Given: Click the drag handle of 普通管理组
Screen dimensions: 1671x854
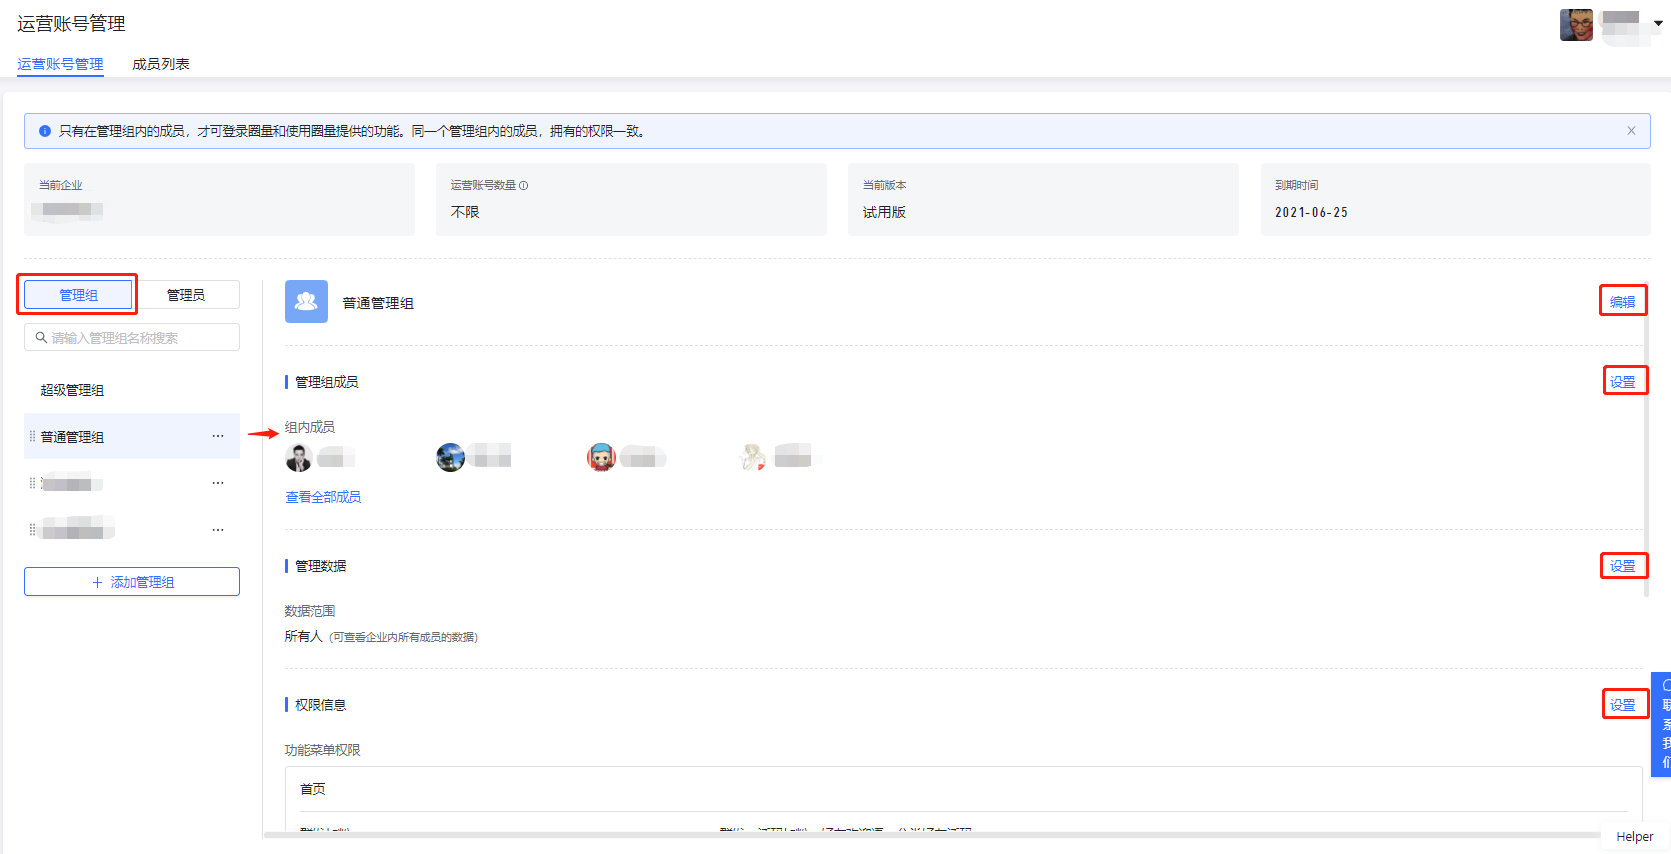Looking at the screenshot, I should tap(32, 437).
